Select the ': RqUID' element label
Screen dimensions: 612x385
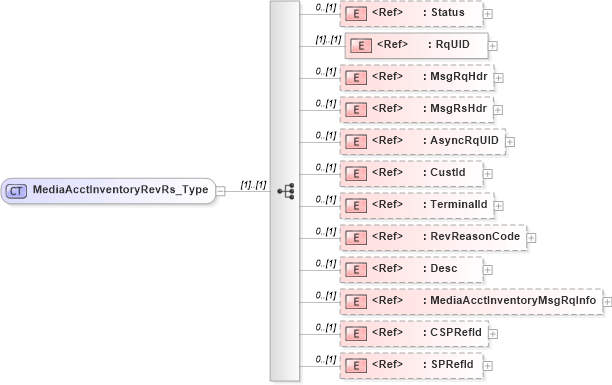[x=449, y=45]
